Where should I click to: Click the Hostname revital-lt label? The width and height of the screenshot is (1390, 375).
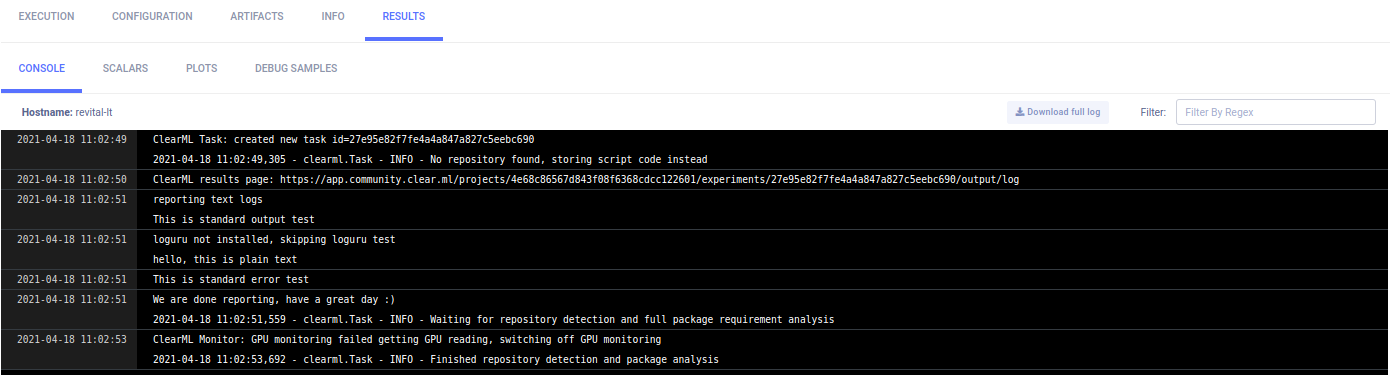[74, 112]
